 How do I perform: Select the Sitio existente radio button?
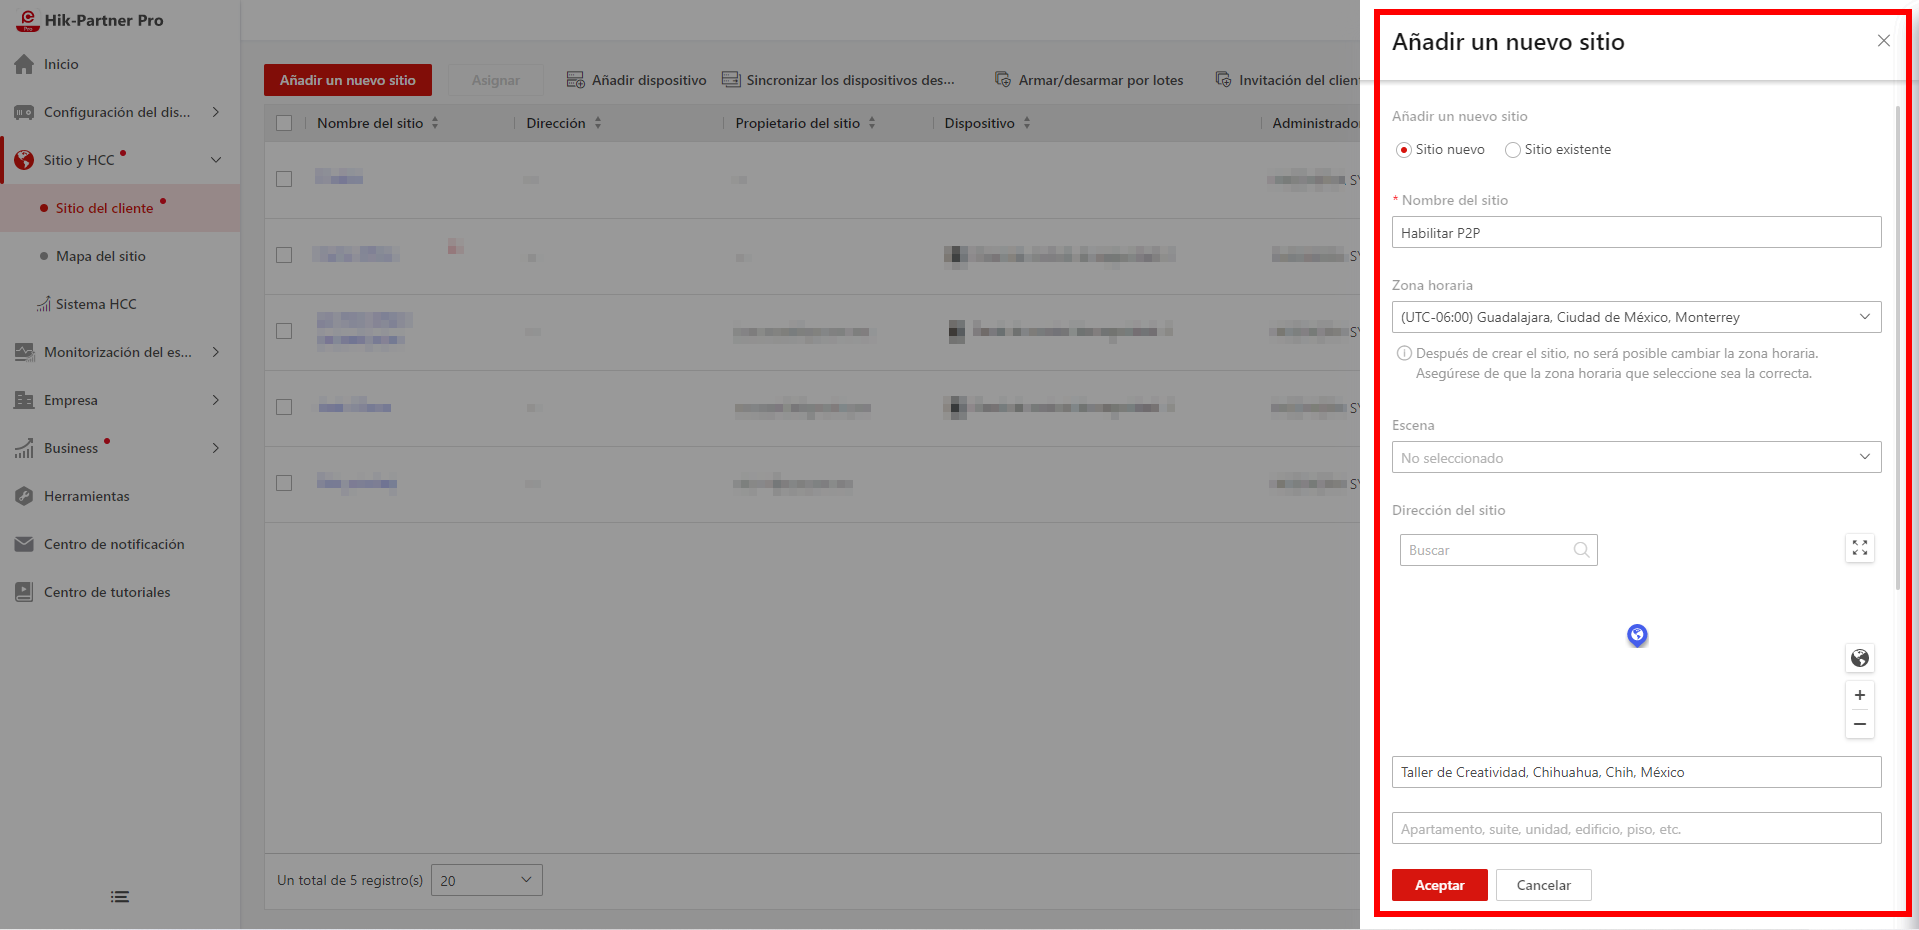pyautogui.click(x=1513, y=150)
